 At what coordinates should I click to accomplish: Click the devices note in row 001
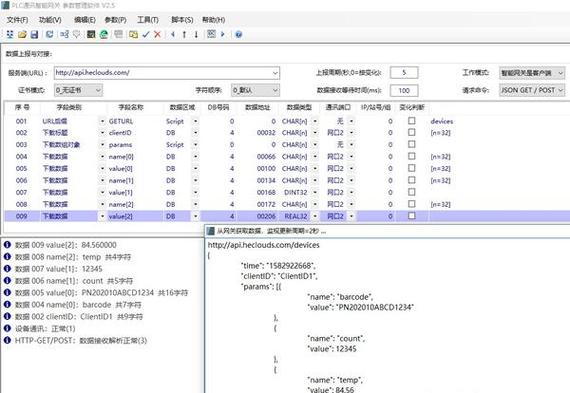(x=442, y=121)
